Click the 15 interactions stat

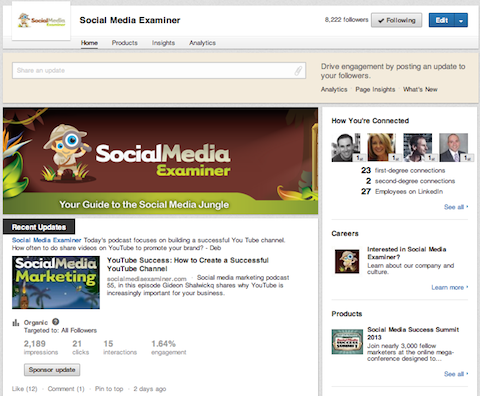[120, 347]
